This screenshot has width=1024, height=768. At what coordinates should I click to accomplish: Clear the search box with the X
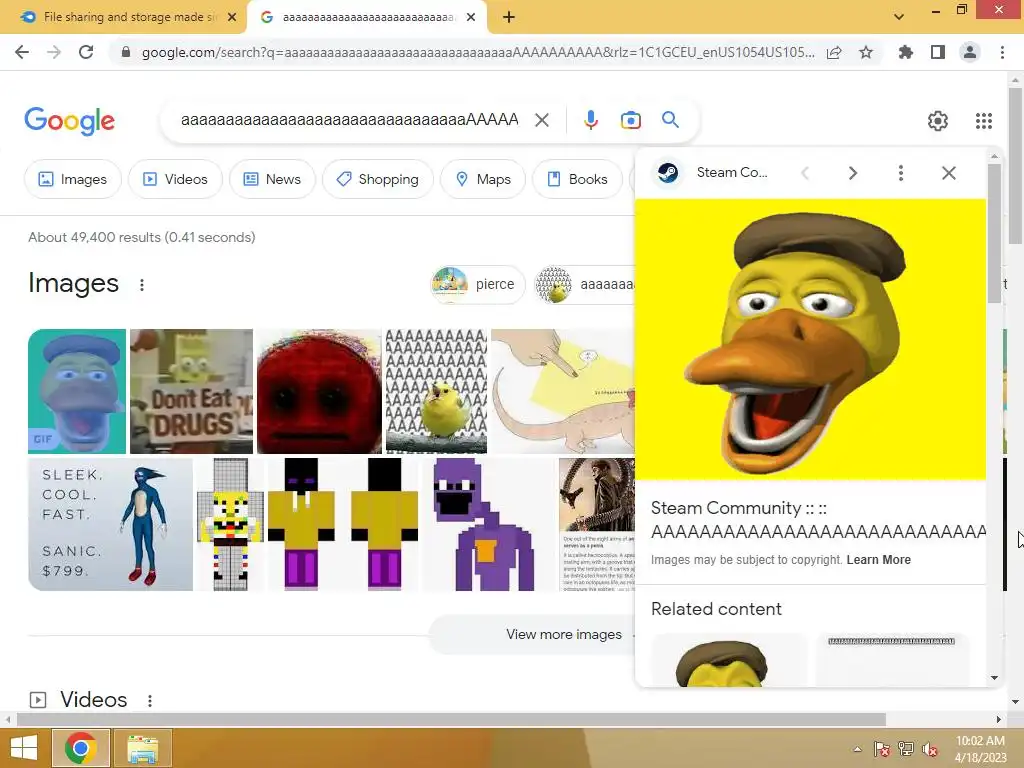click(x=541, y=120)
